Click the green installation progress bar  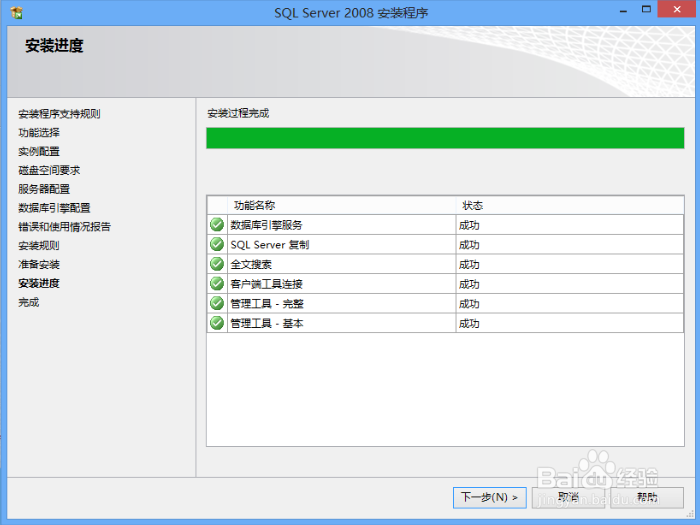point(445,138)
